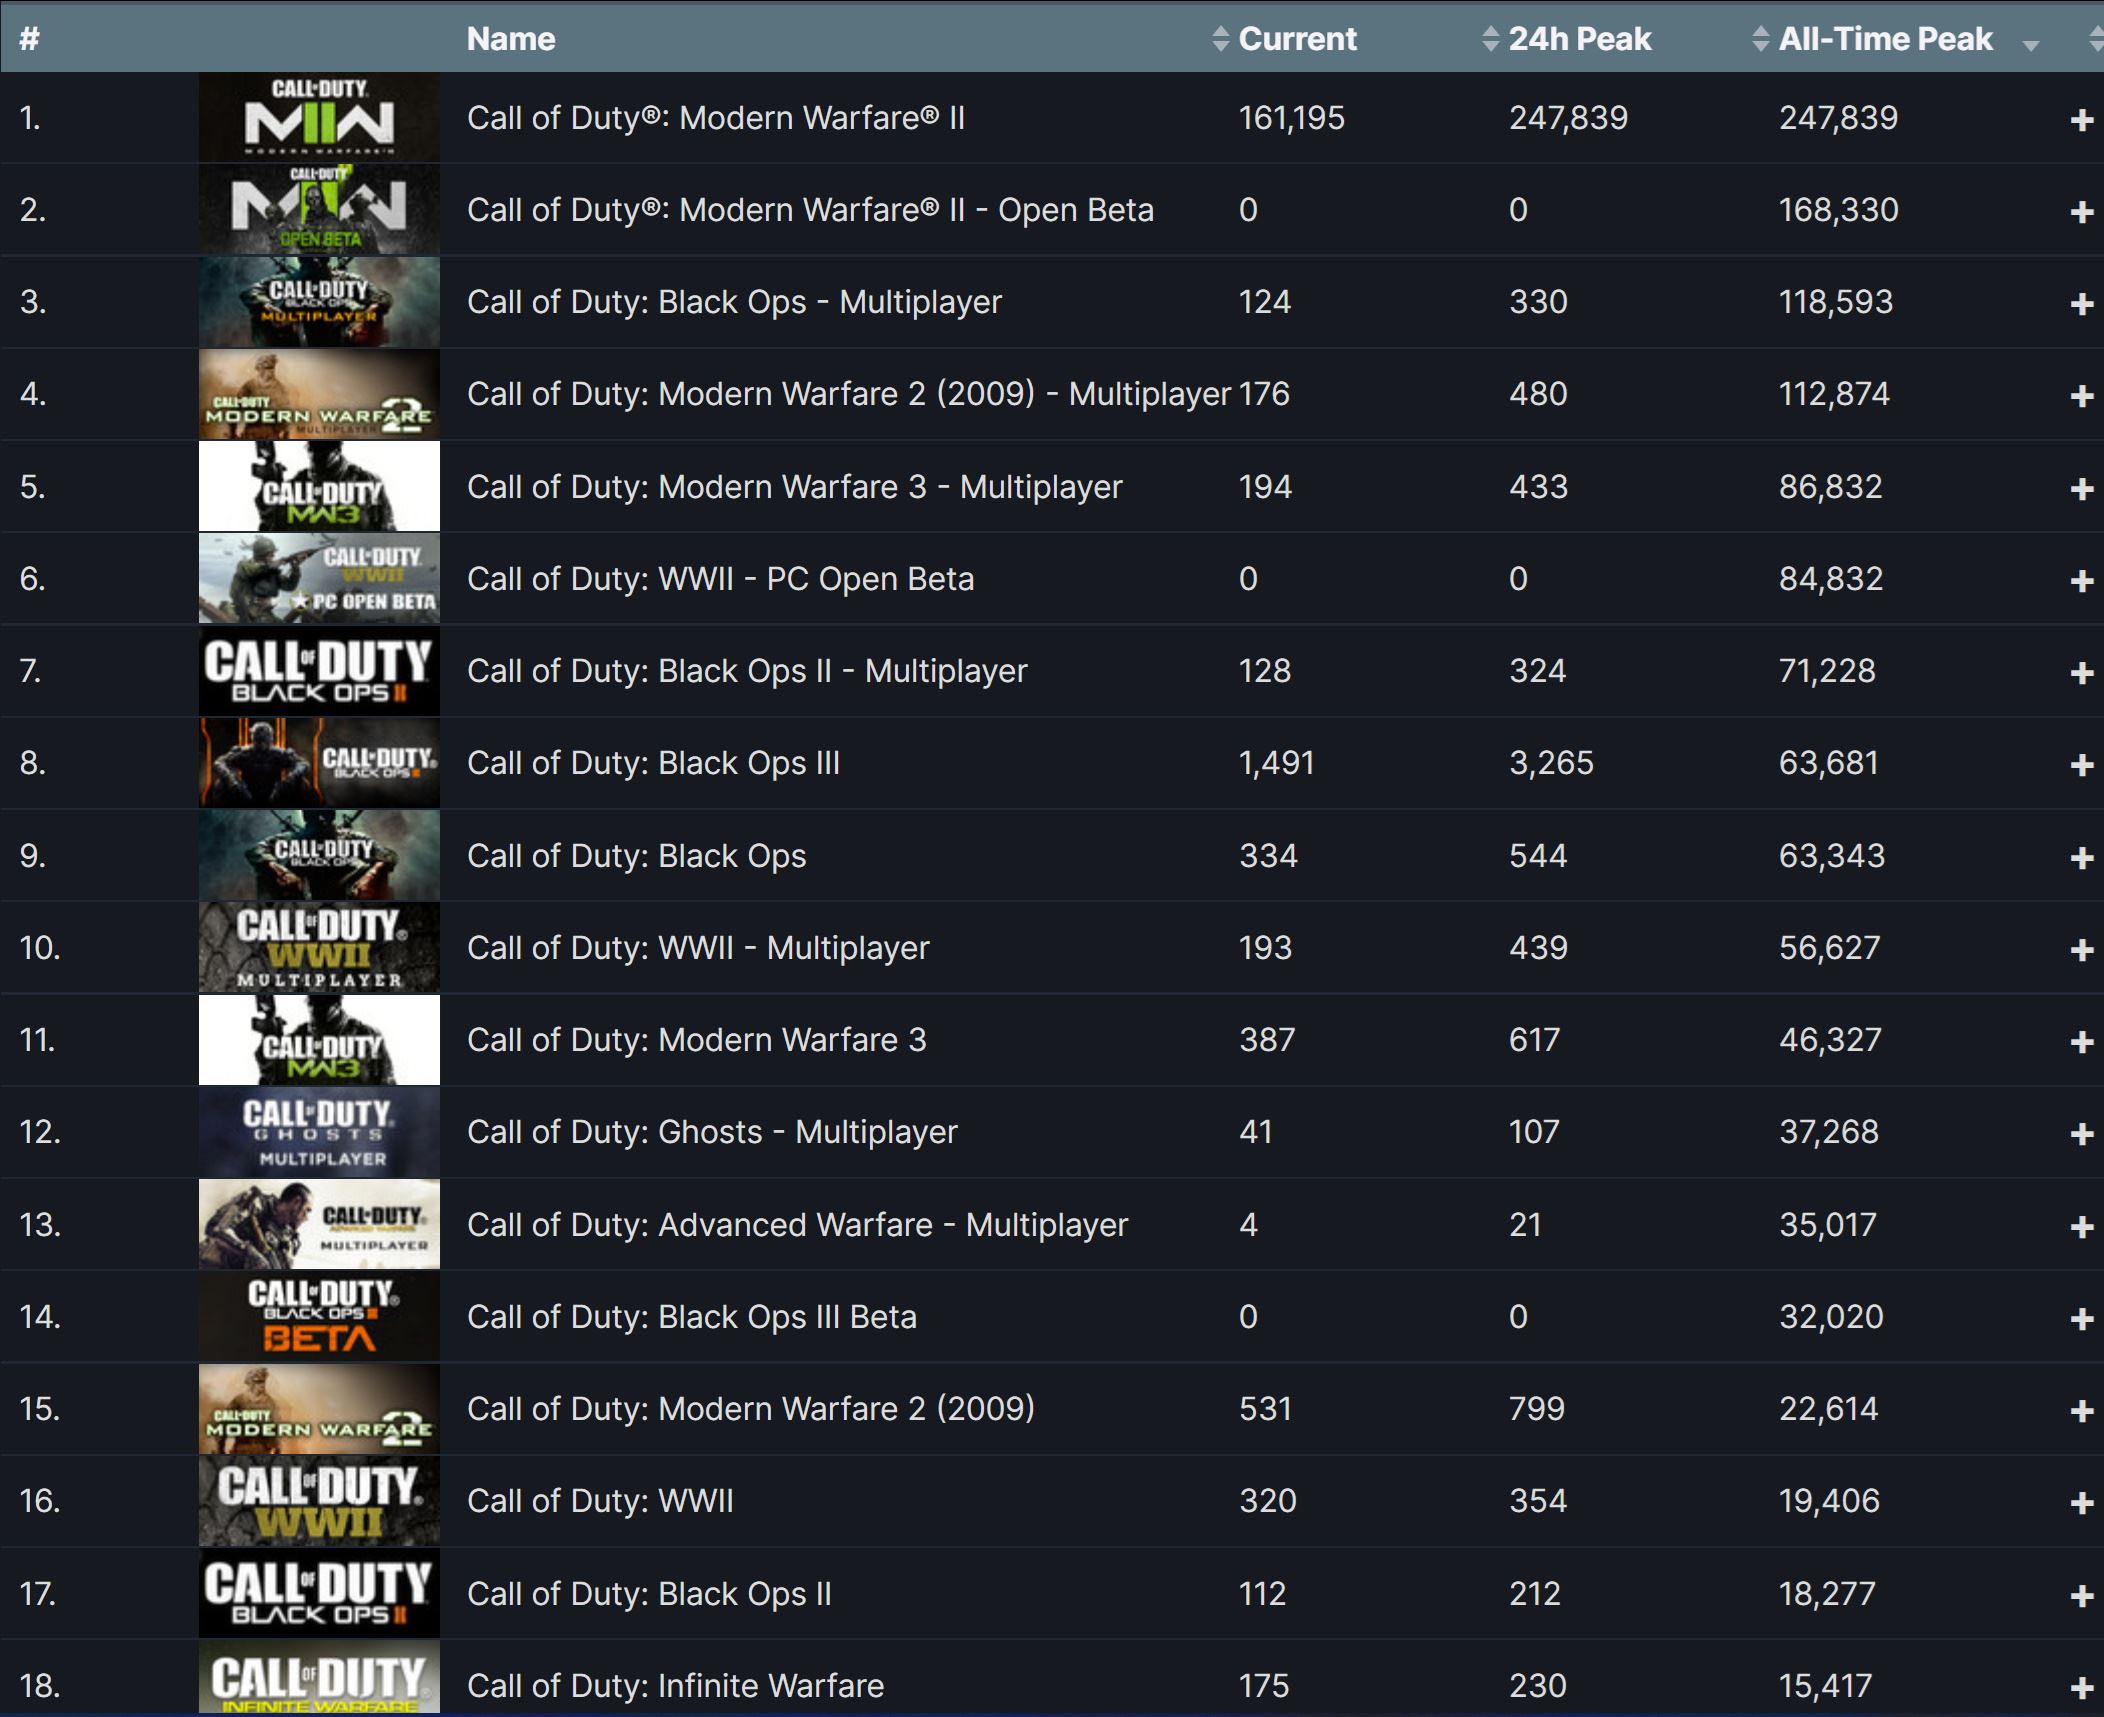This screenshot has height=1717, width=2104.
Task: Click plus icon on Advanced Warfare - Multiplayer row
Action: (x=2081, y=1227)
